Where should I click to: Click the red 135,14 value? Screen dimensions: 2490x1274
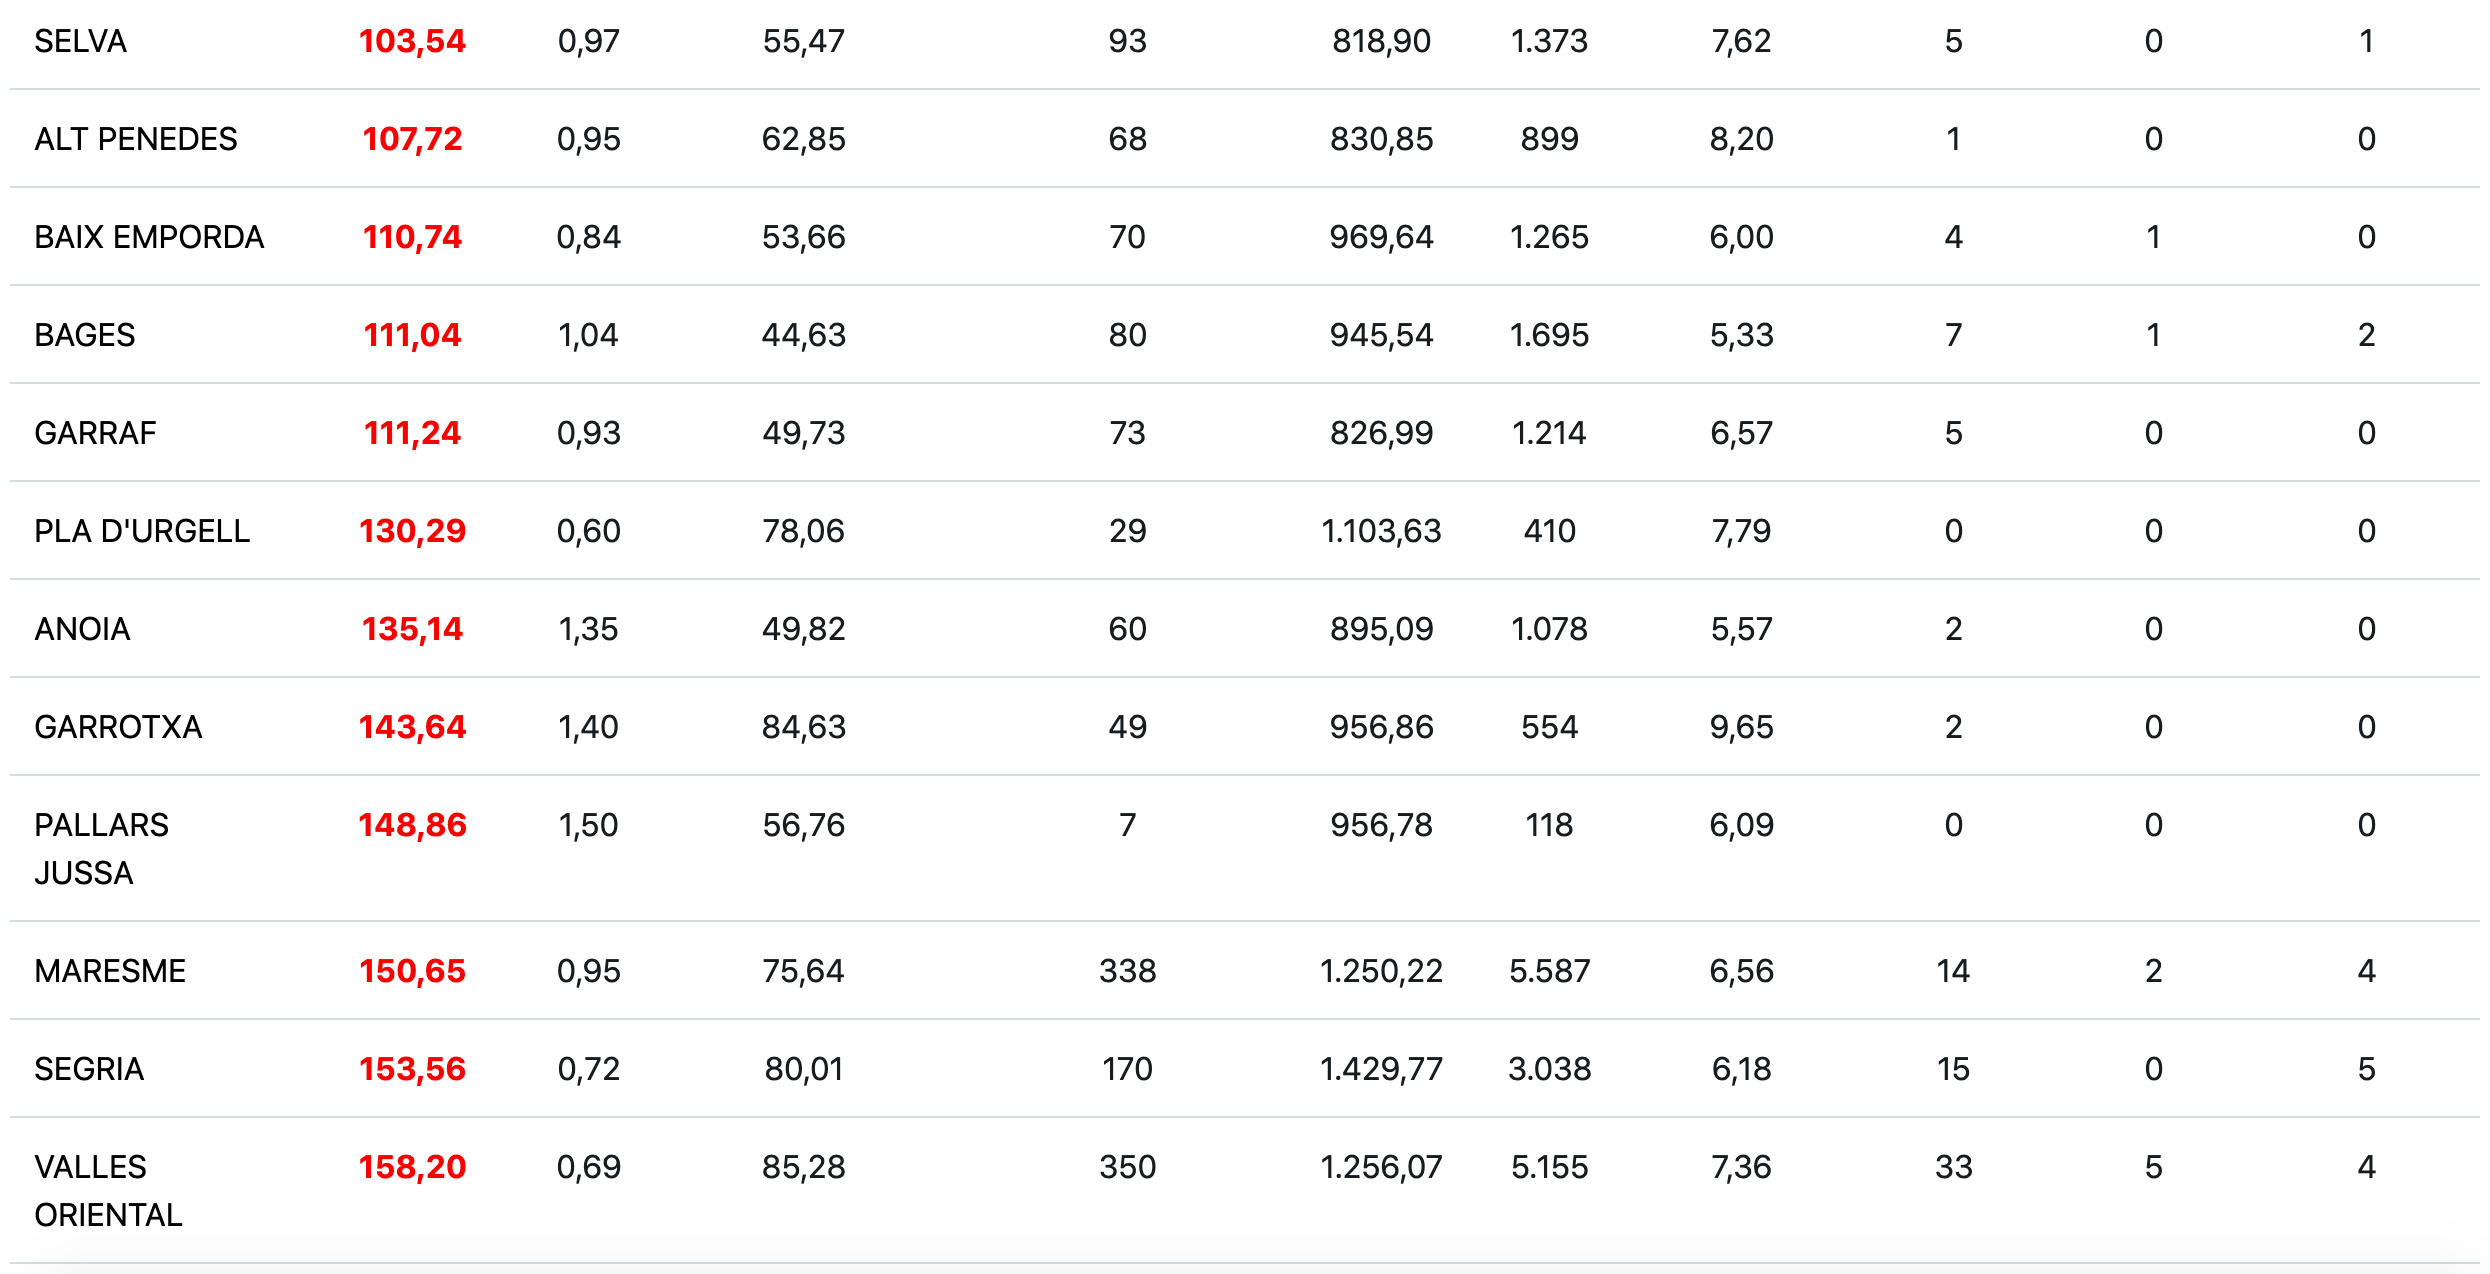(412, 629)
